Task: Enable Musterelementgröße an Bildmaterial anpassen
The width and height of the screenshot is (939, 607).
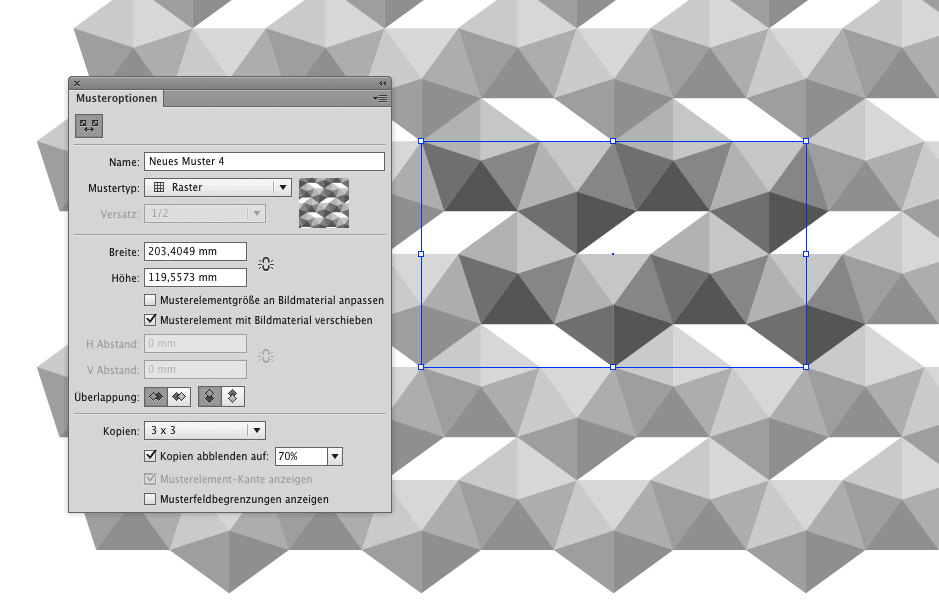Action: tap(151, 300)
